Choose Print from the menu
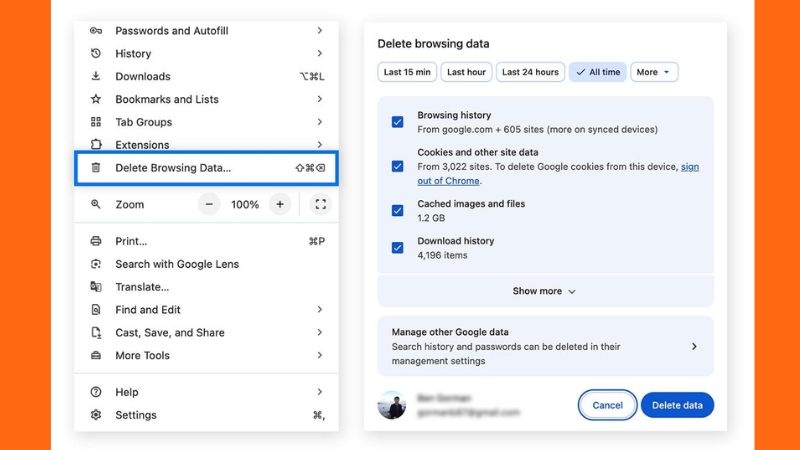Viewport: 800px width, 450px height. (x=206, y=241)
